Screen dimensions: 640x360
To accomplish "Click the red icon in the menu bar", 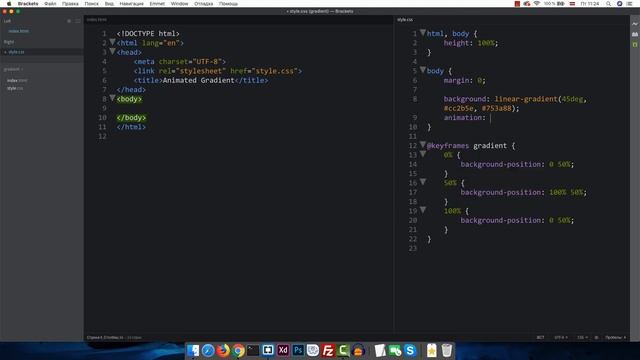I will tap(517, 4).
